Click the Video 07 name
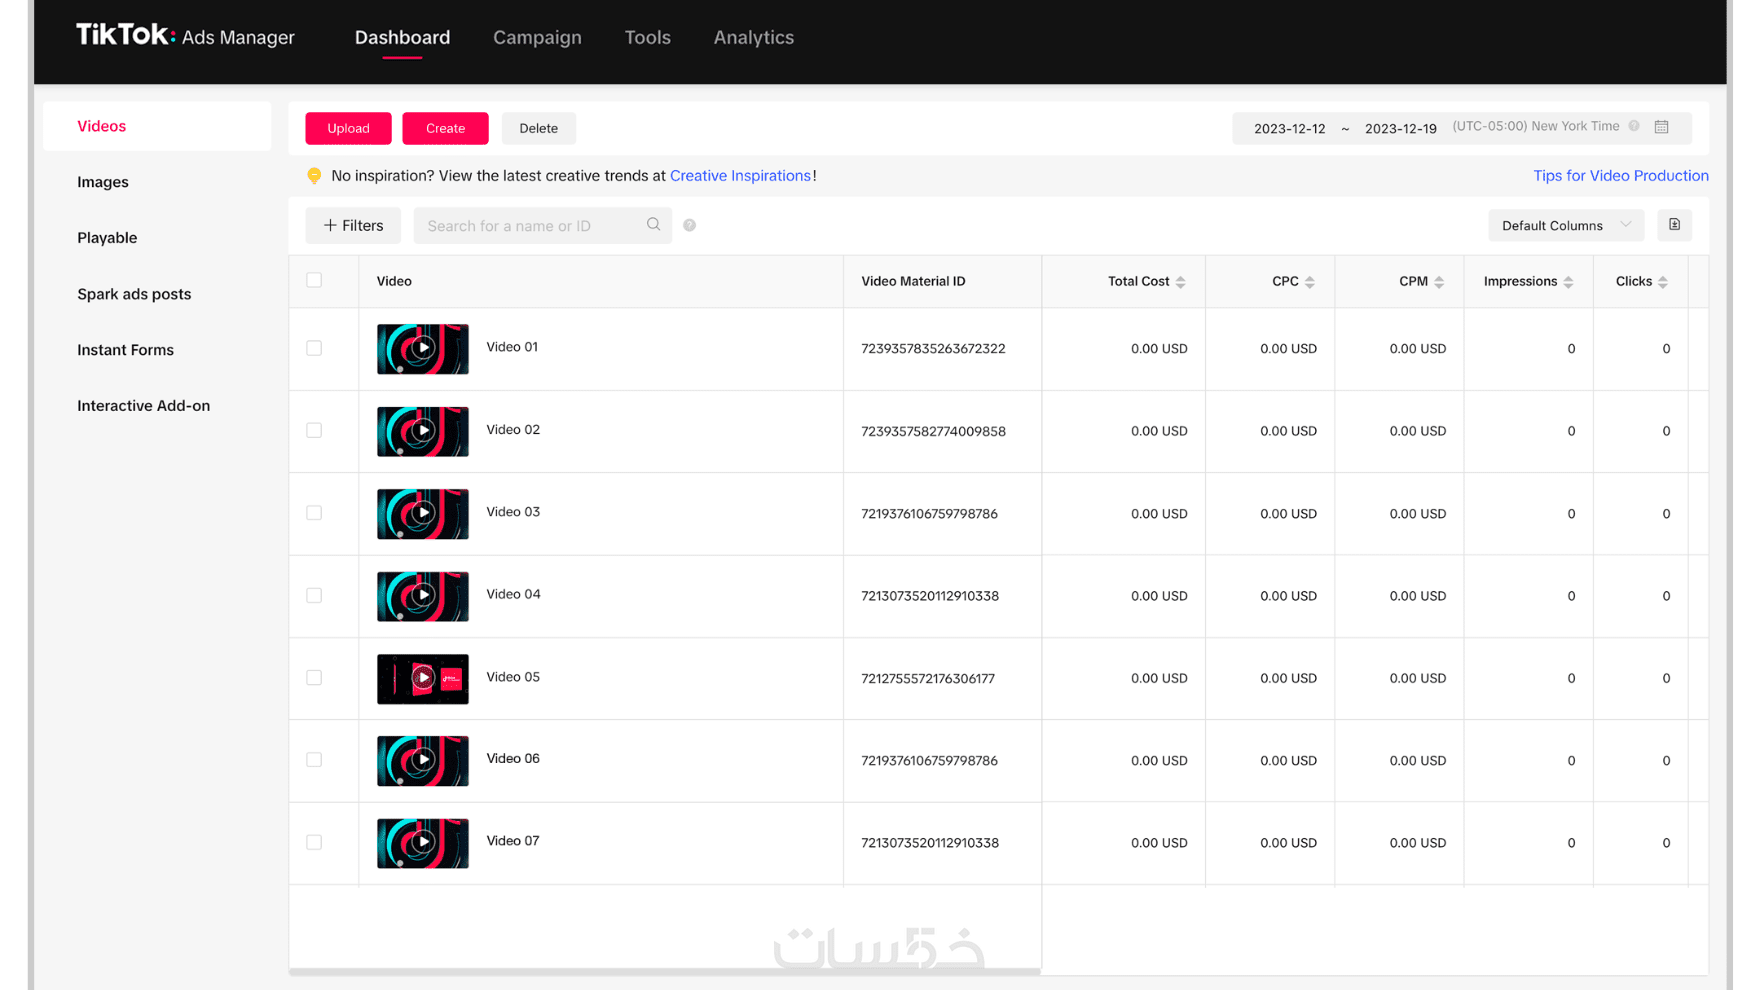Viewport: 1760px width, 990px height. tap(513, 841)
